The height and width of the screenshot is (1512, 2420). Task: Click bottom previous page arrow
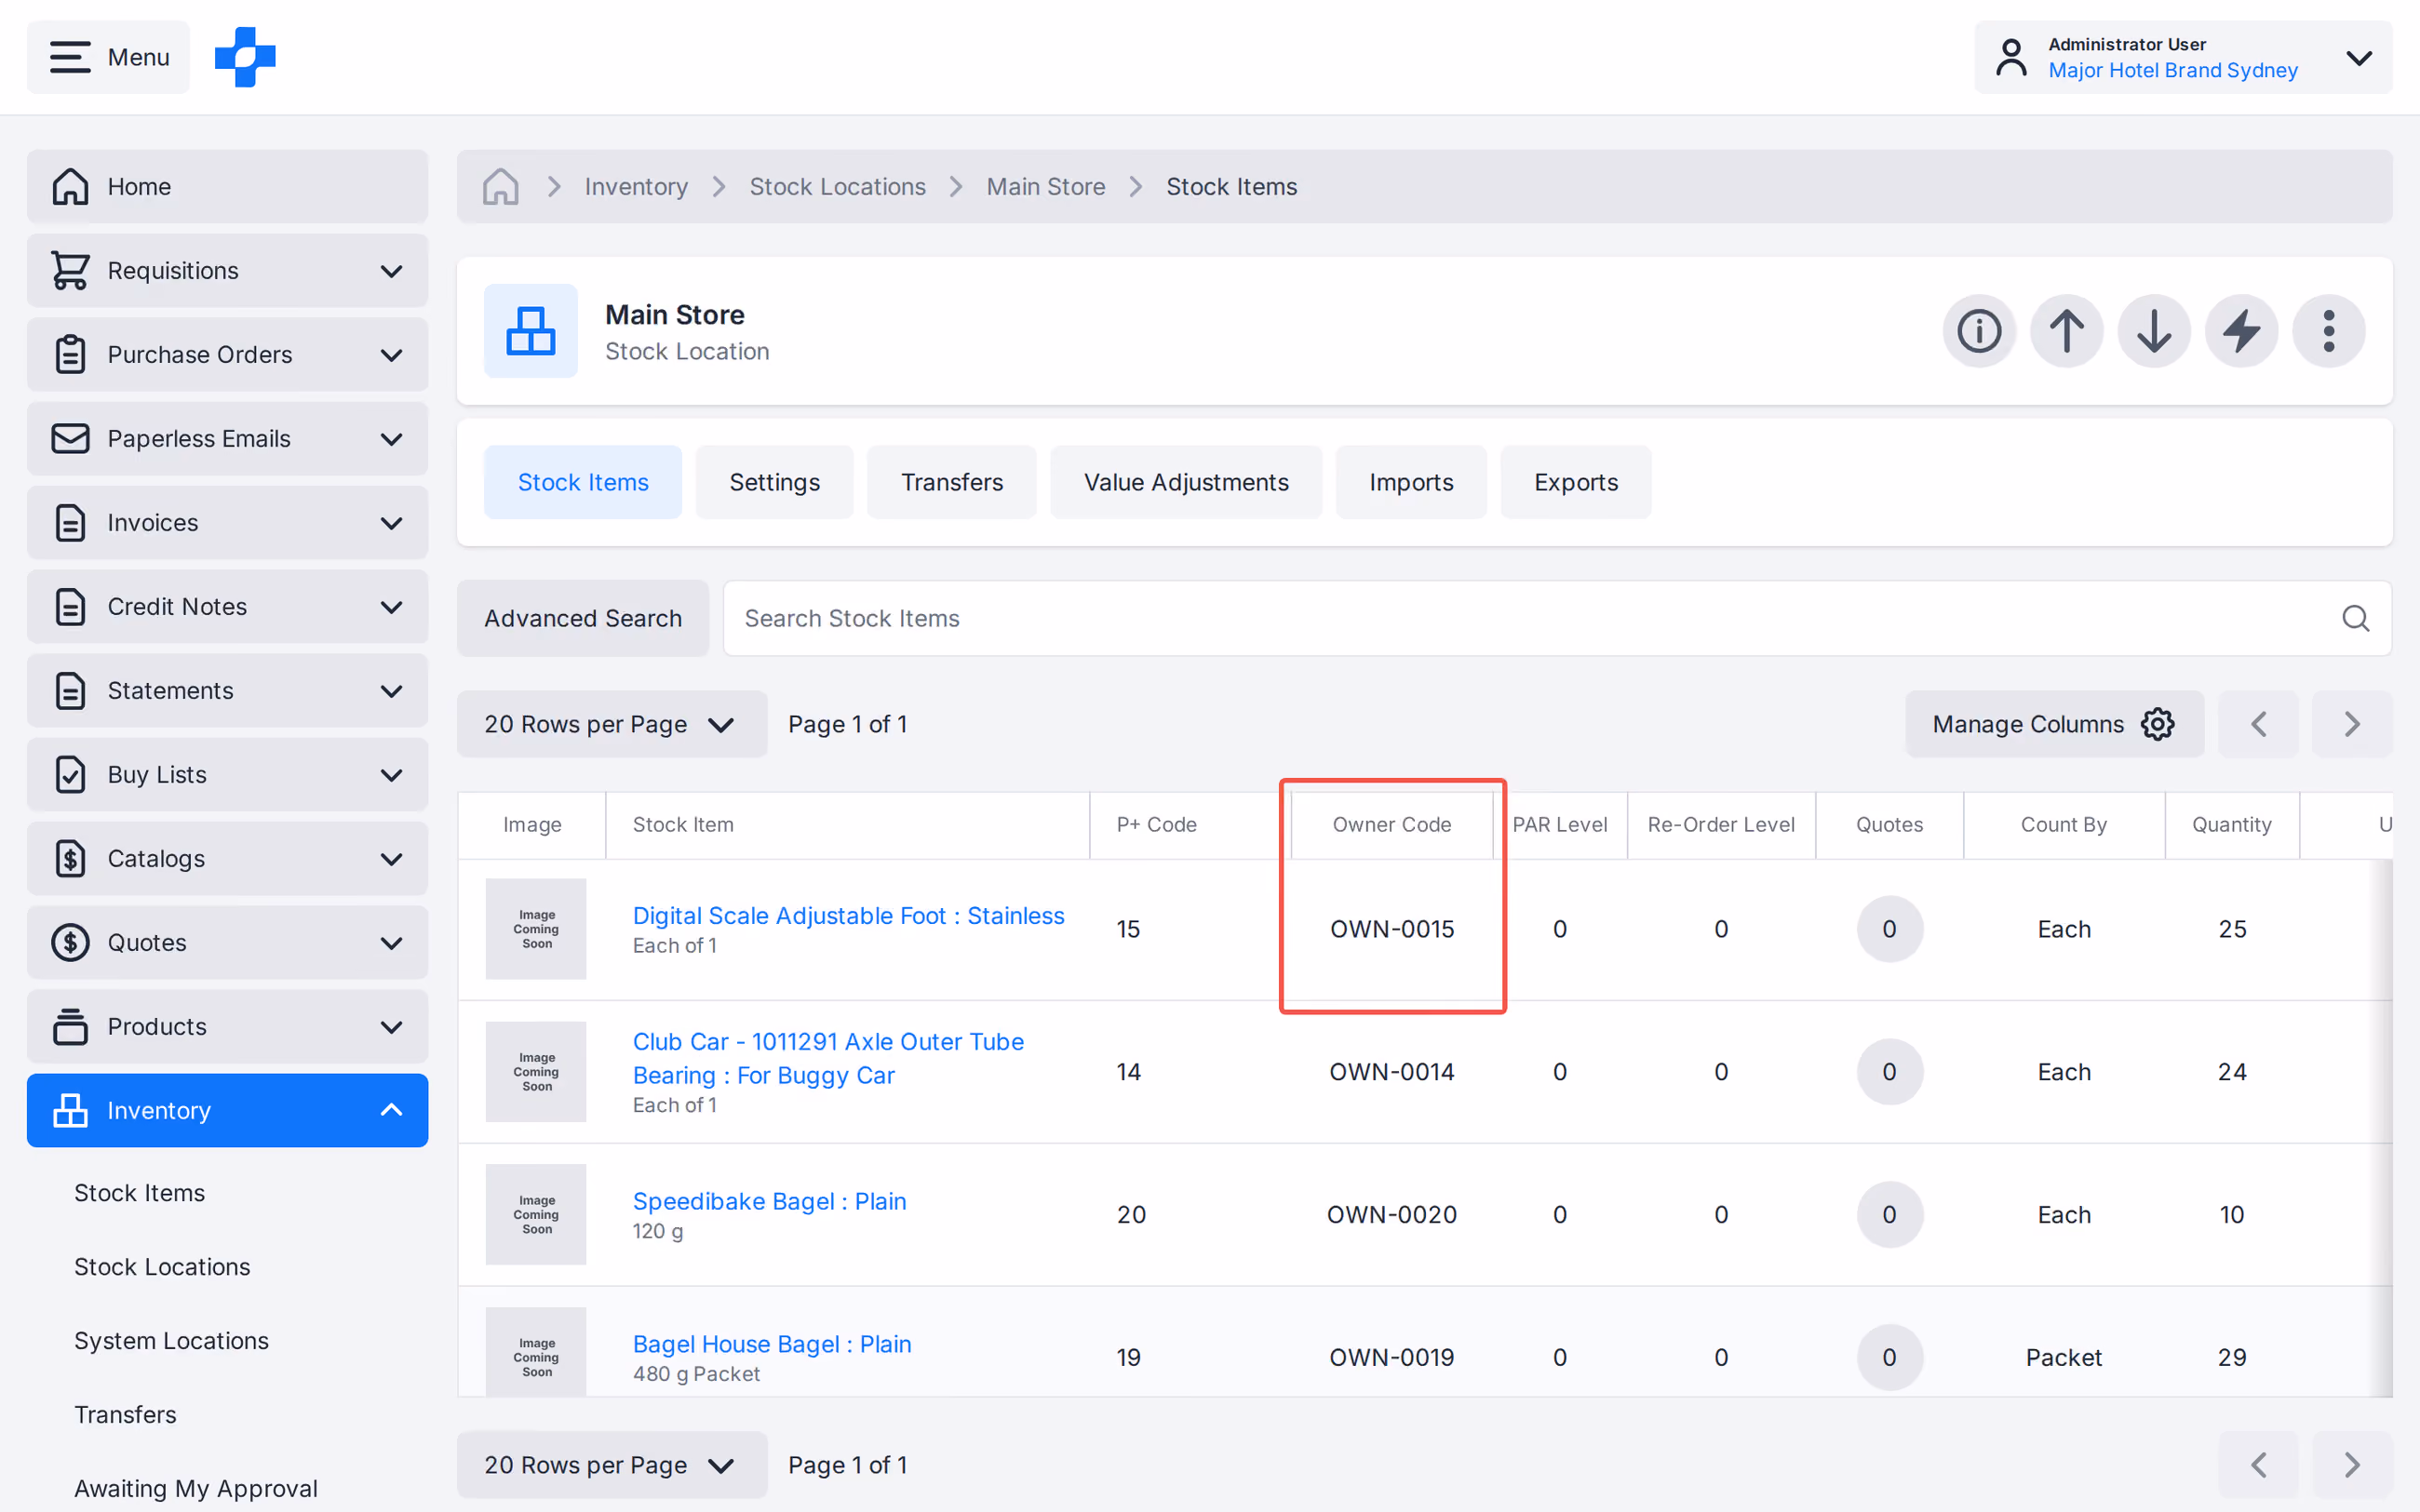click(x=2258, y=1465)
